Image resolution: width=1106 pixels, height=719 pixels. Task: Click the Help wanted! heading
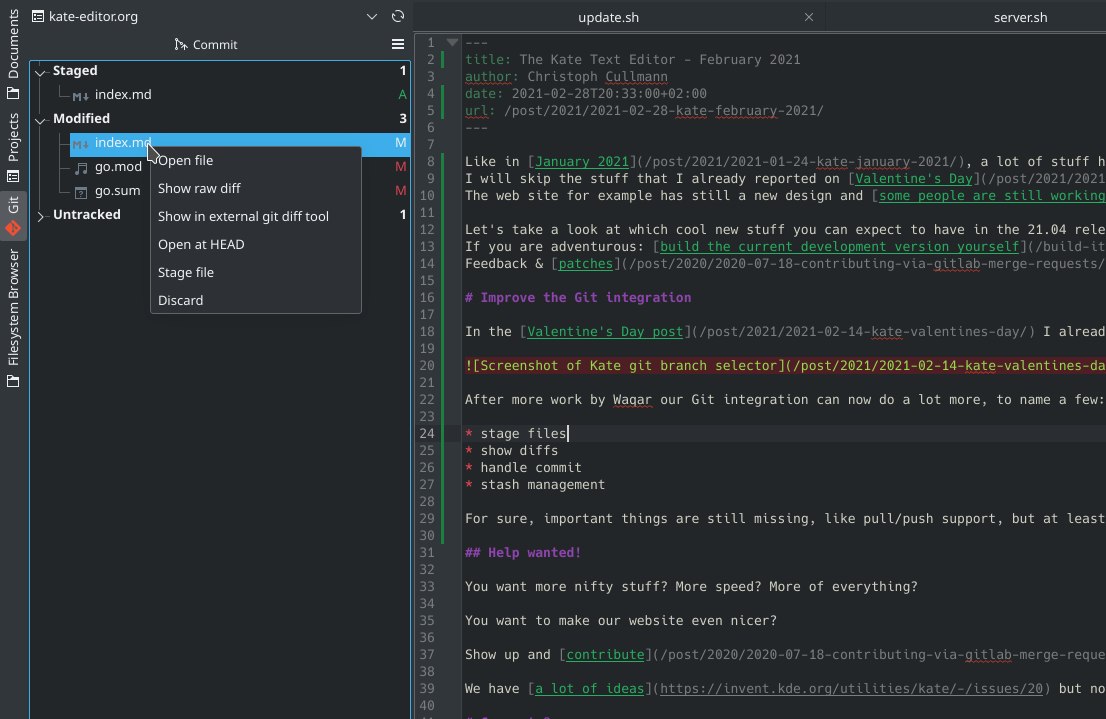point(523,553)
